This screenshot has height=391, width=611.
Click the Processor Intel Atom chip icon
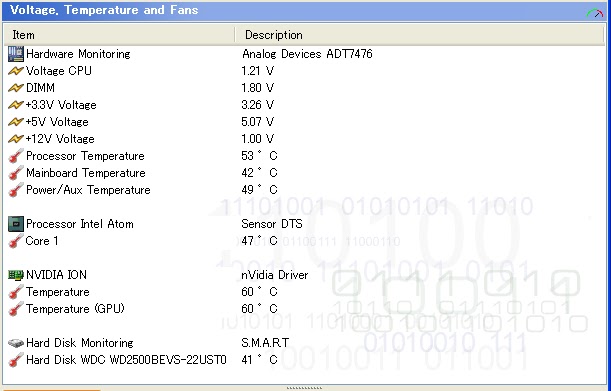[x=16, y=224]
